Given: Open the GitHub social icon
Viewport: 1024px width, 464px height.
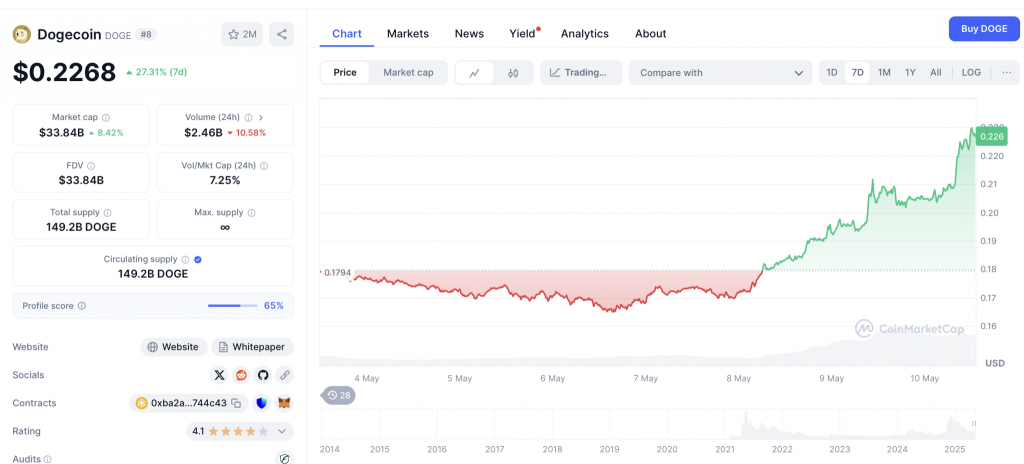Looking at the screenshot, I should 263,375.
